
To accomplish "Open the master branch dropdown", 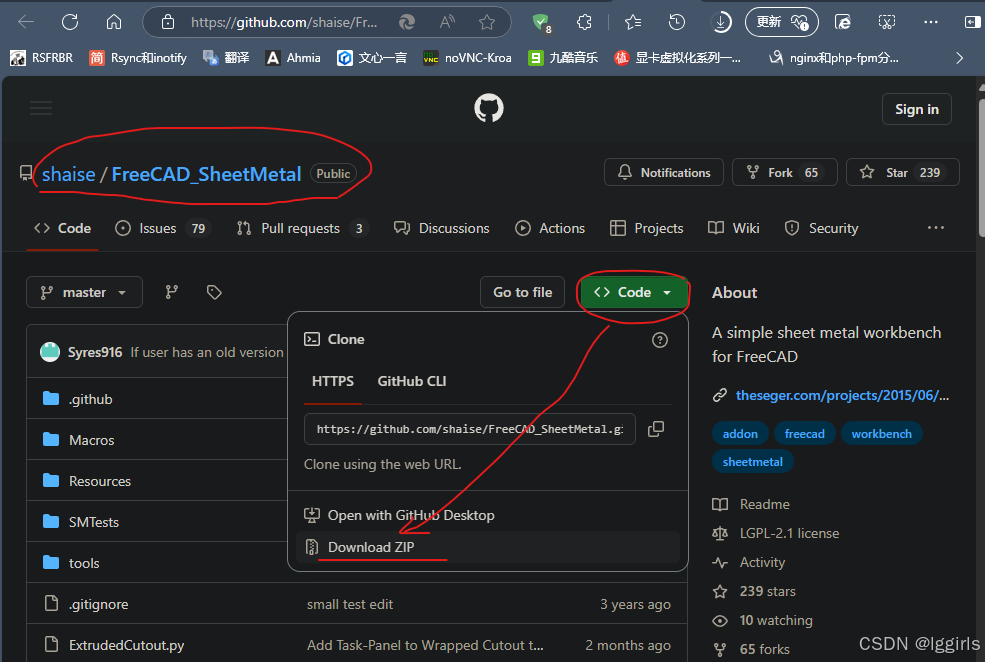I will coord(84,292).
